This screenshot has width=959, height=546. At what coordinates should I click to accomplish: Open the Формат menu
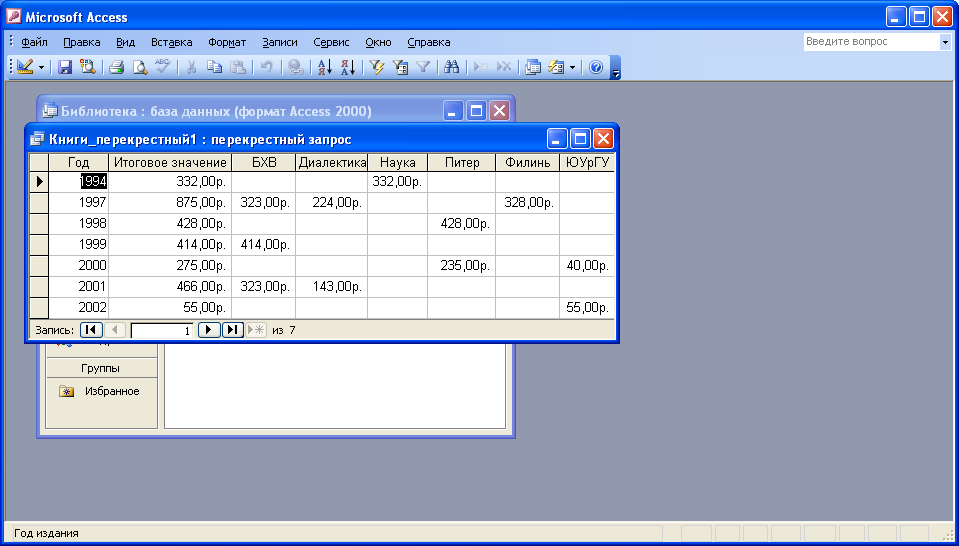(227, 42)
